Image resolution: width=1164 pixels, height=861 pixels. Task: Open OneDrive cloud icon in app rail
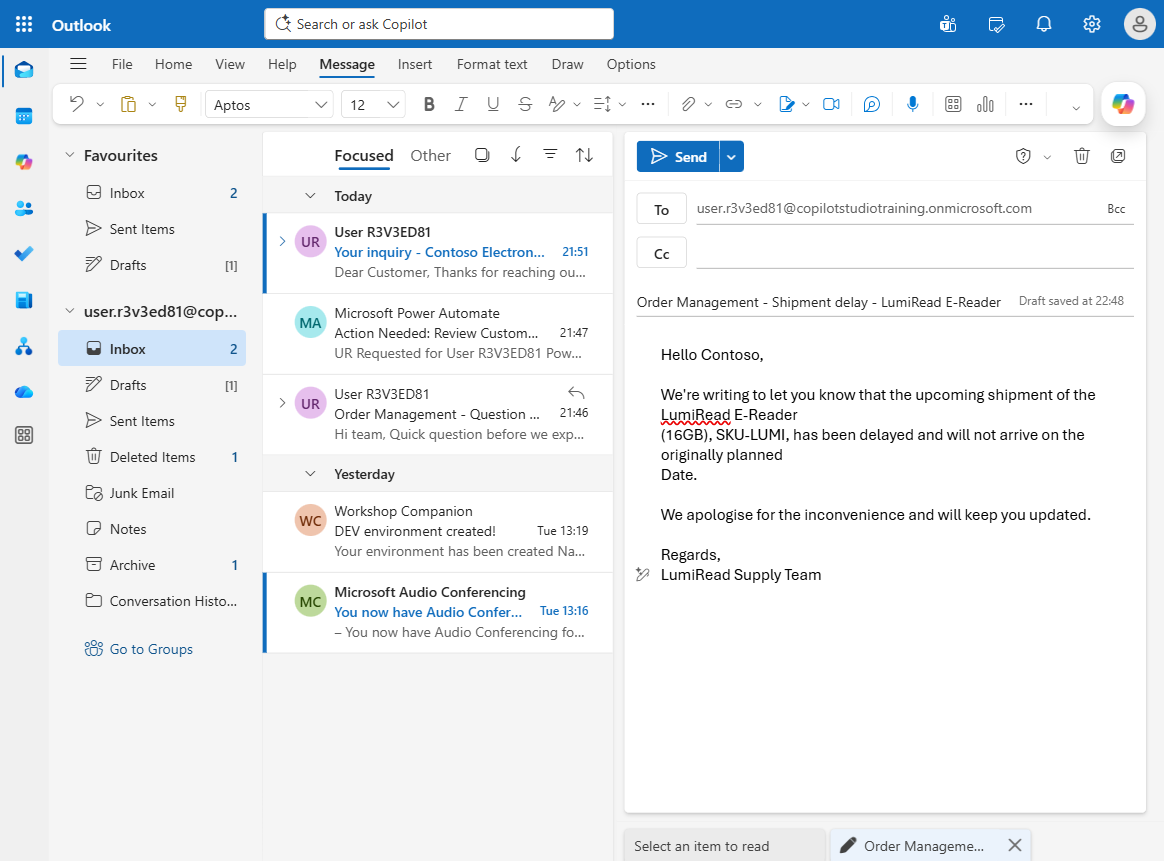click(24, 392)
